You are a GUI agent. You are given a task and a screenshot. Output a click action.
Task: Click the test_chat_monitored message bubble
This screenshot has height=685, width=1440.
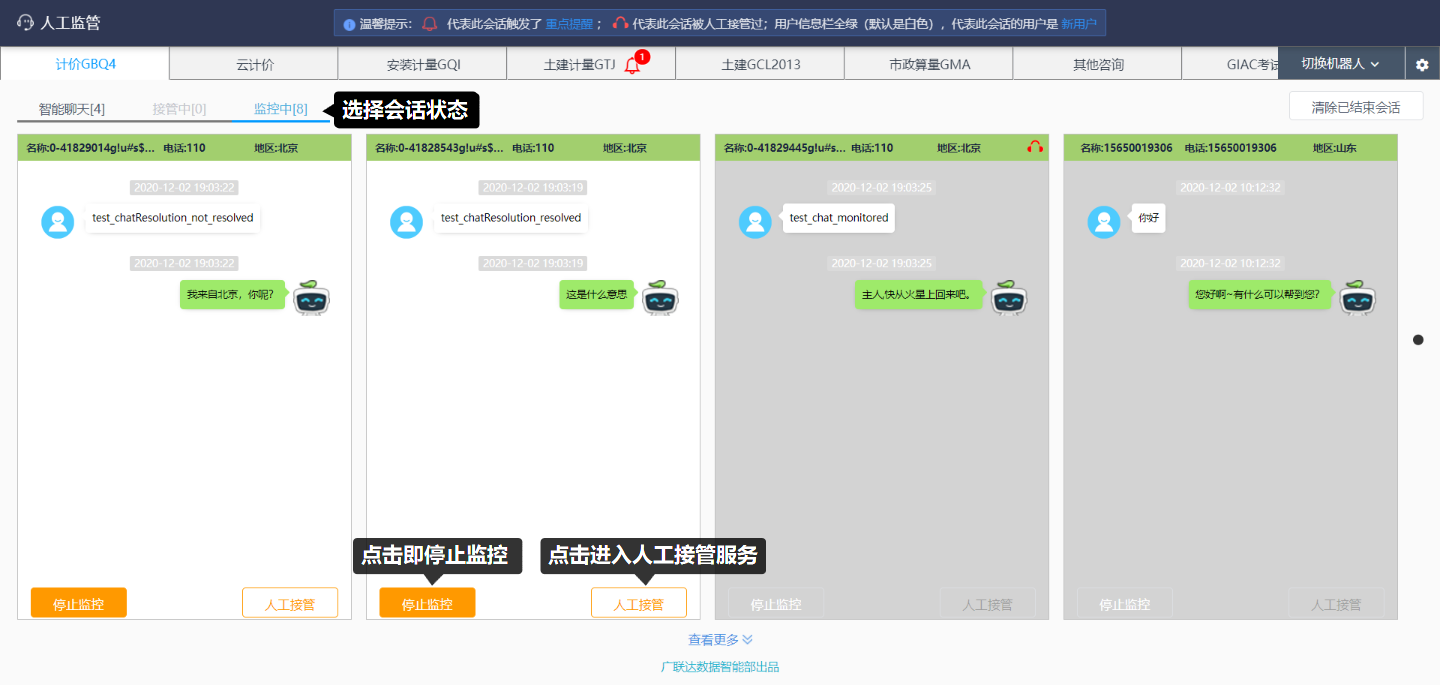(x=838, y=218)
